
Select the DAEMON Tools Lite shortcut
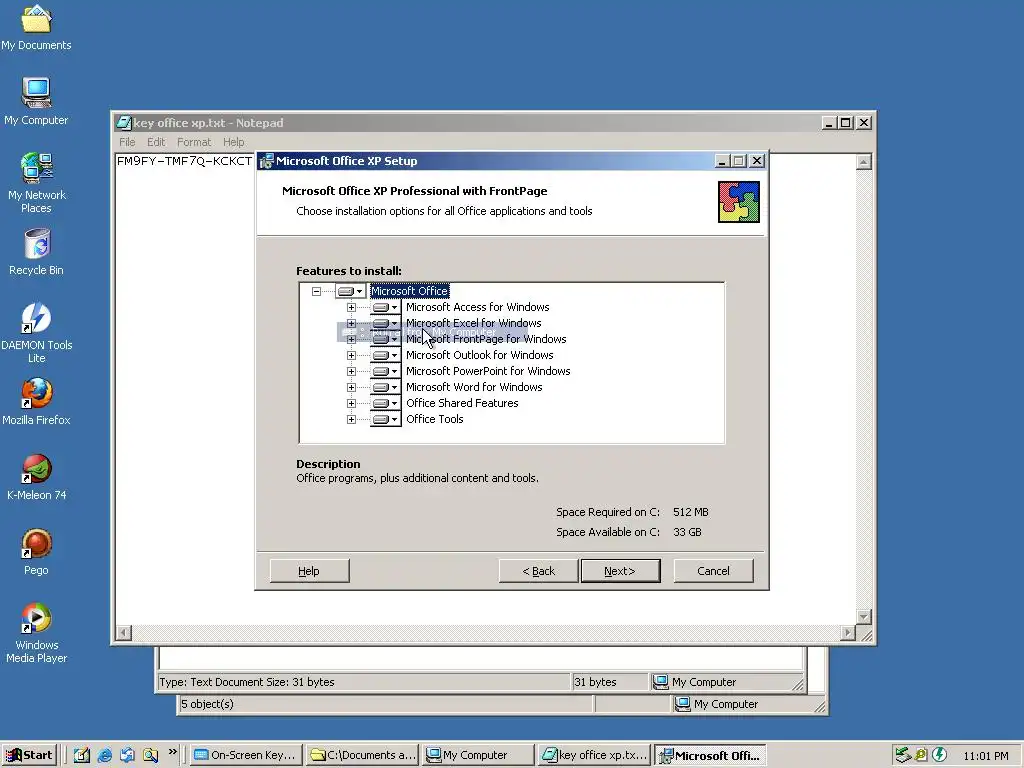coord(37,333)
